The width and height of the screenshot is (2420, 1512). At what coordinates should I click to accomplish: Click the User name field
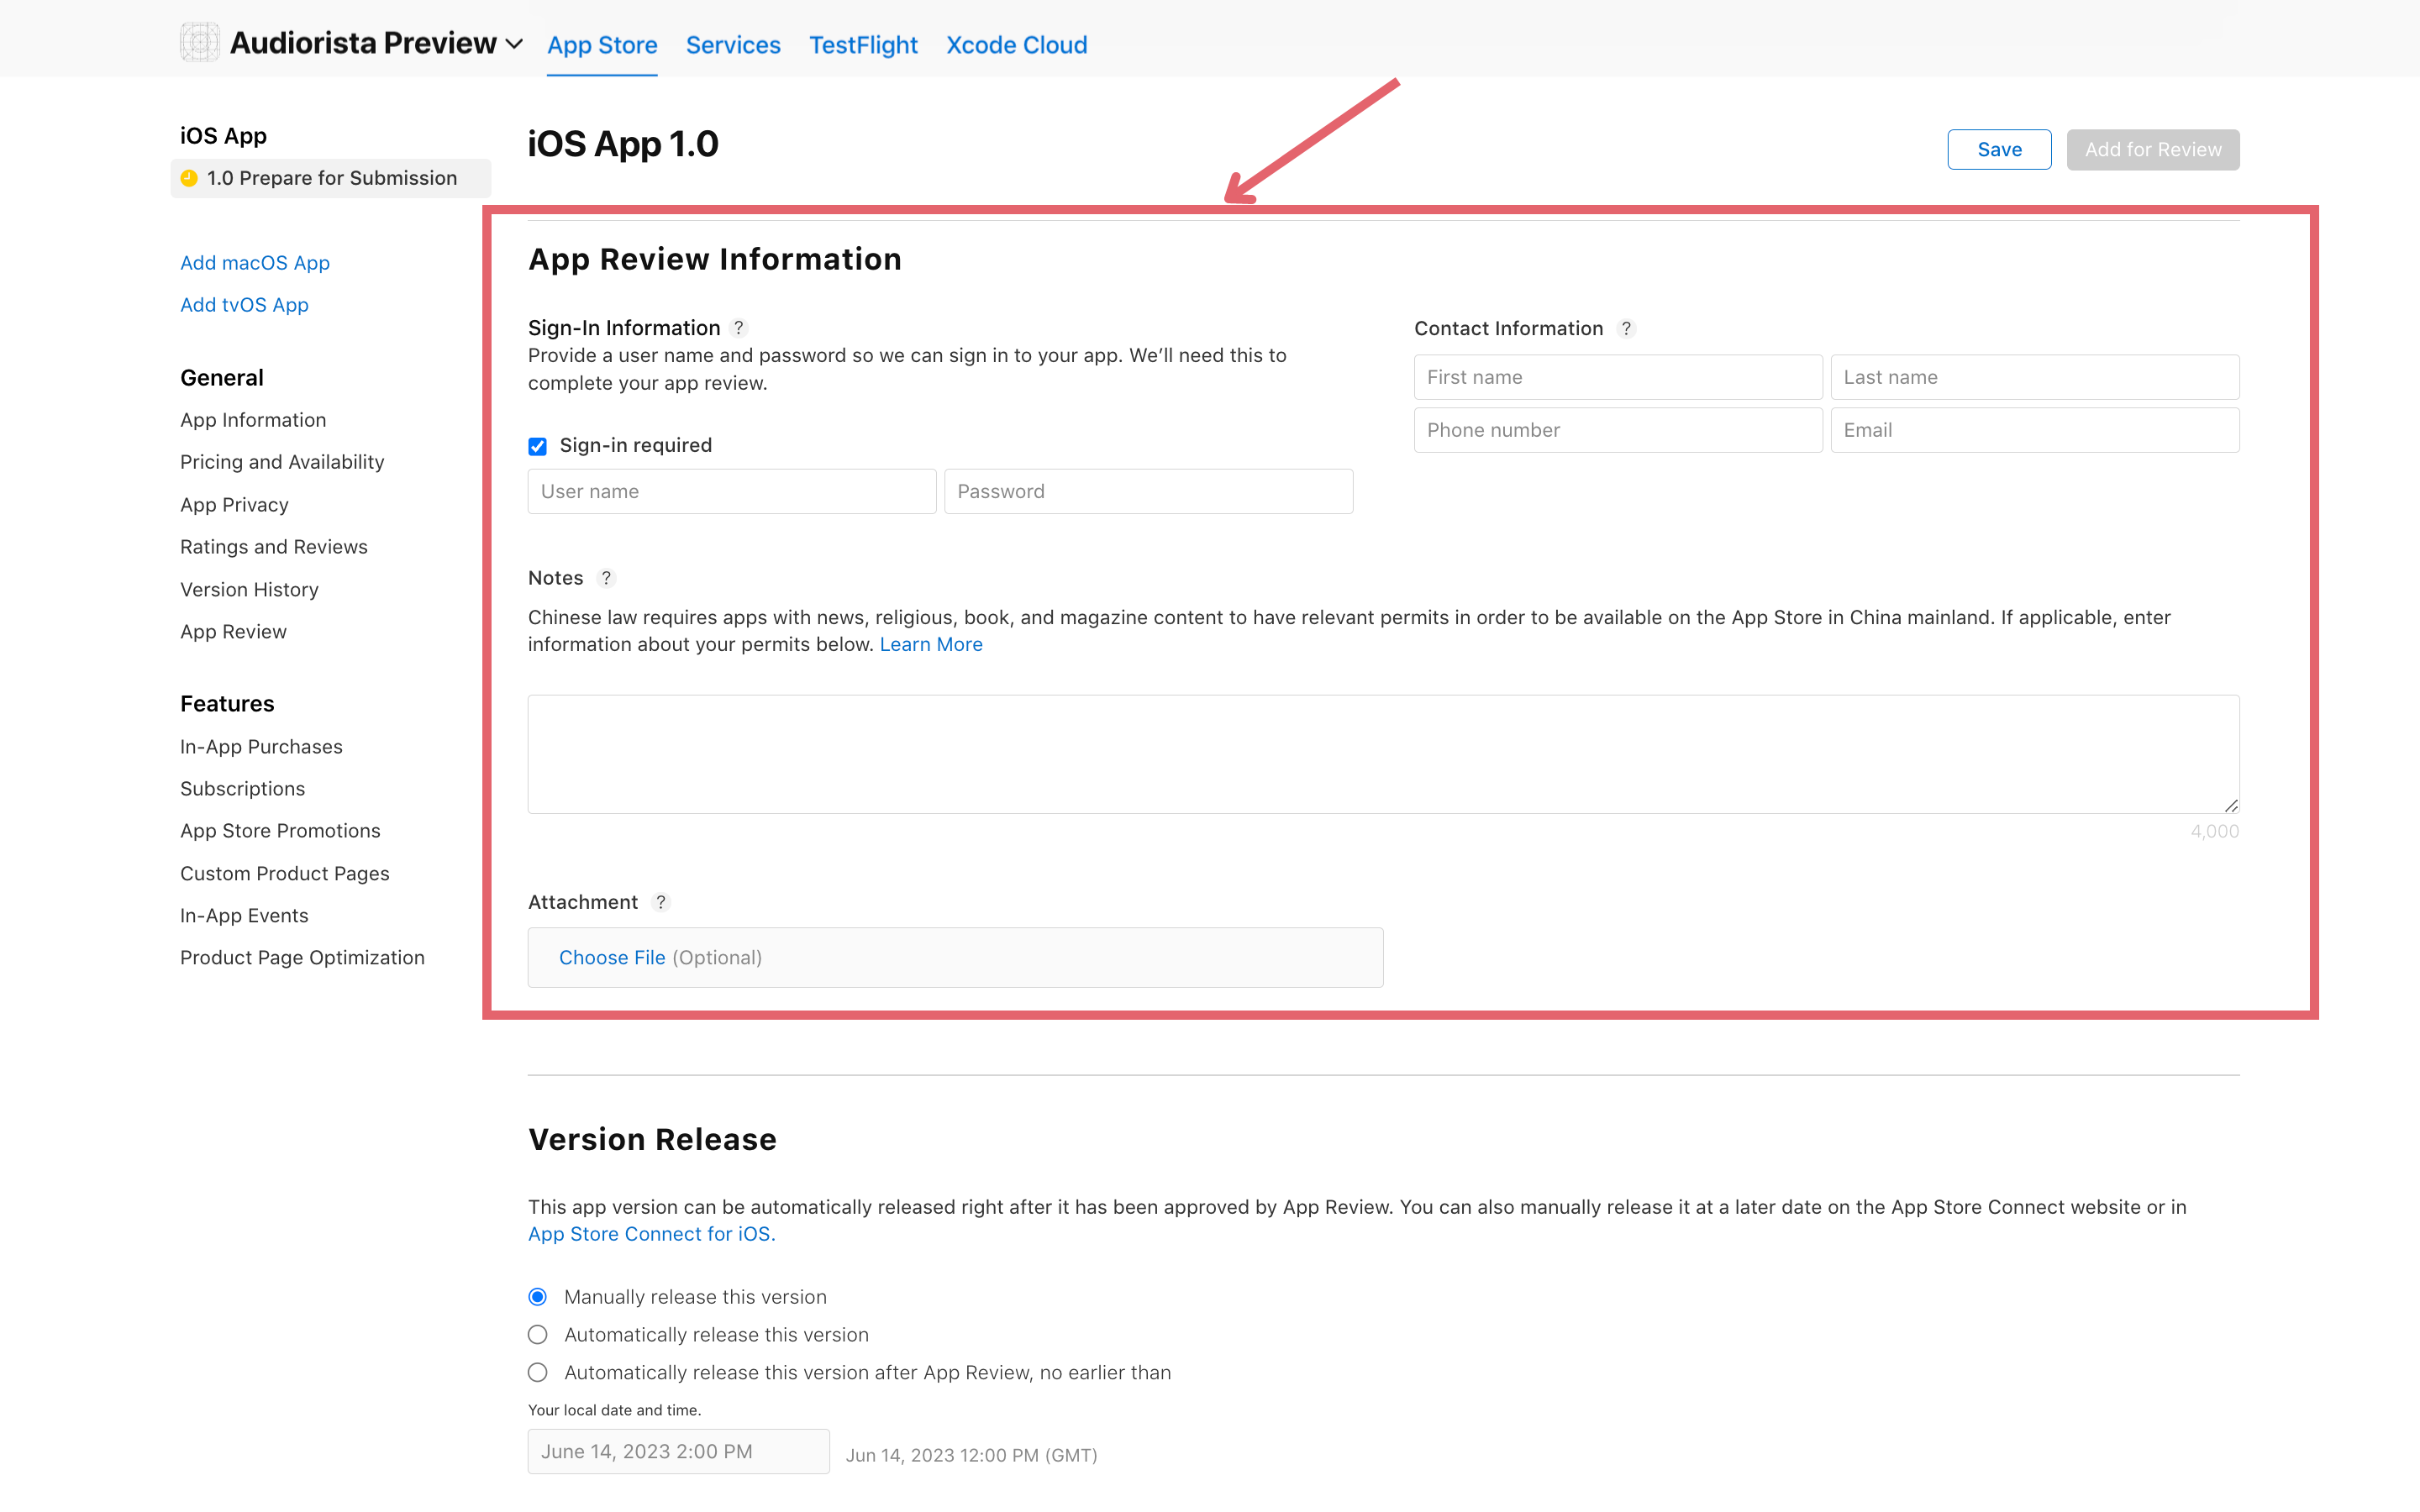[732, 491]
